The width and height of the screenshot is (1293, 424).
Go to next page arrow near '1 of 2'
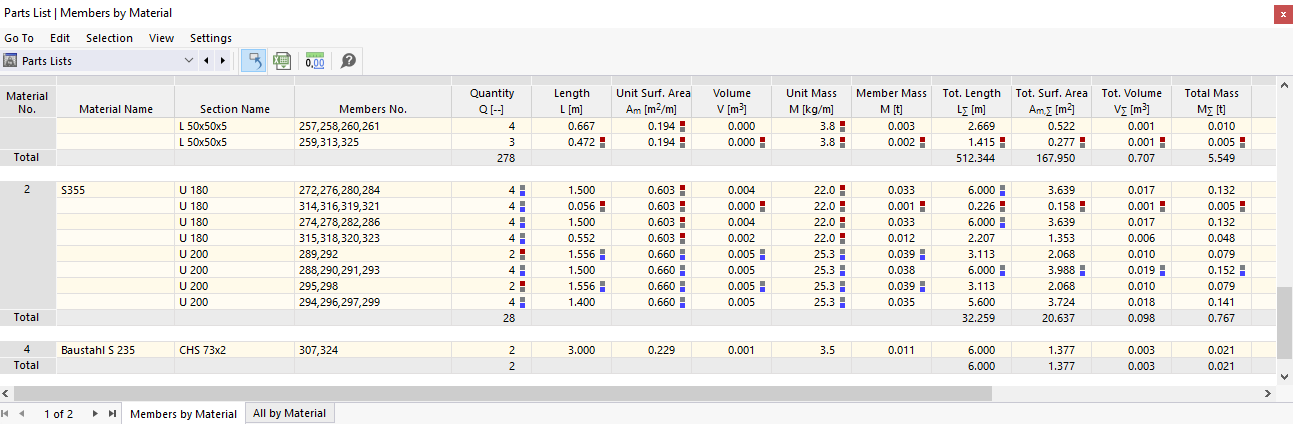95,414
